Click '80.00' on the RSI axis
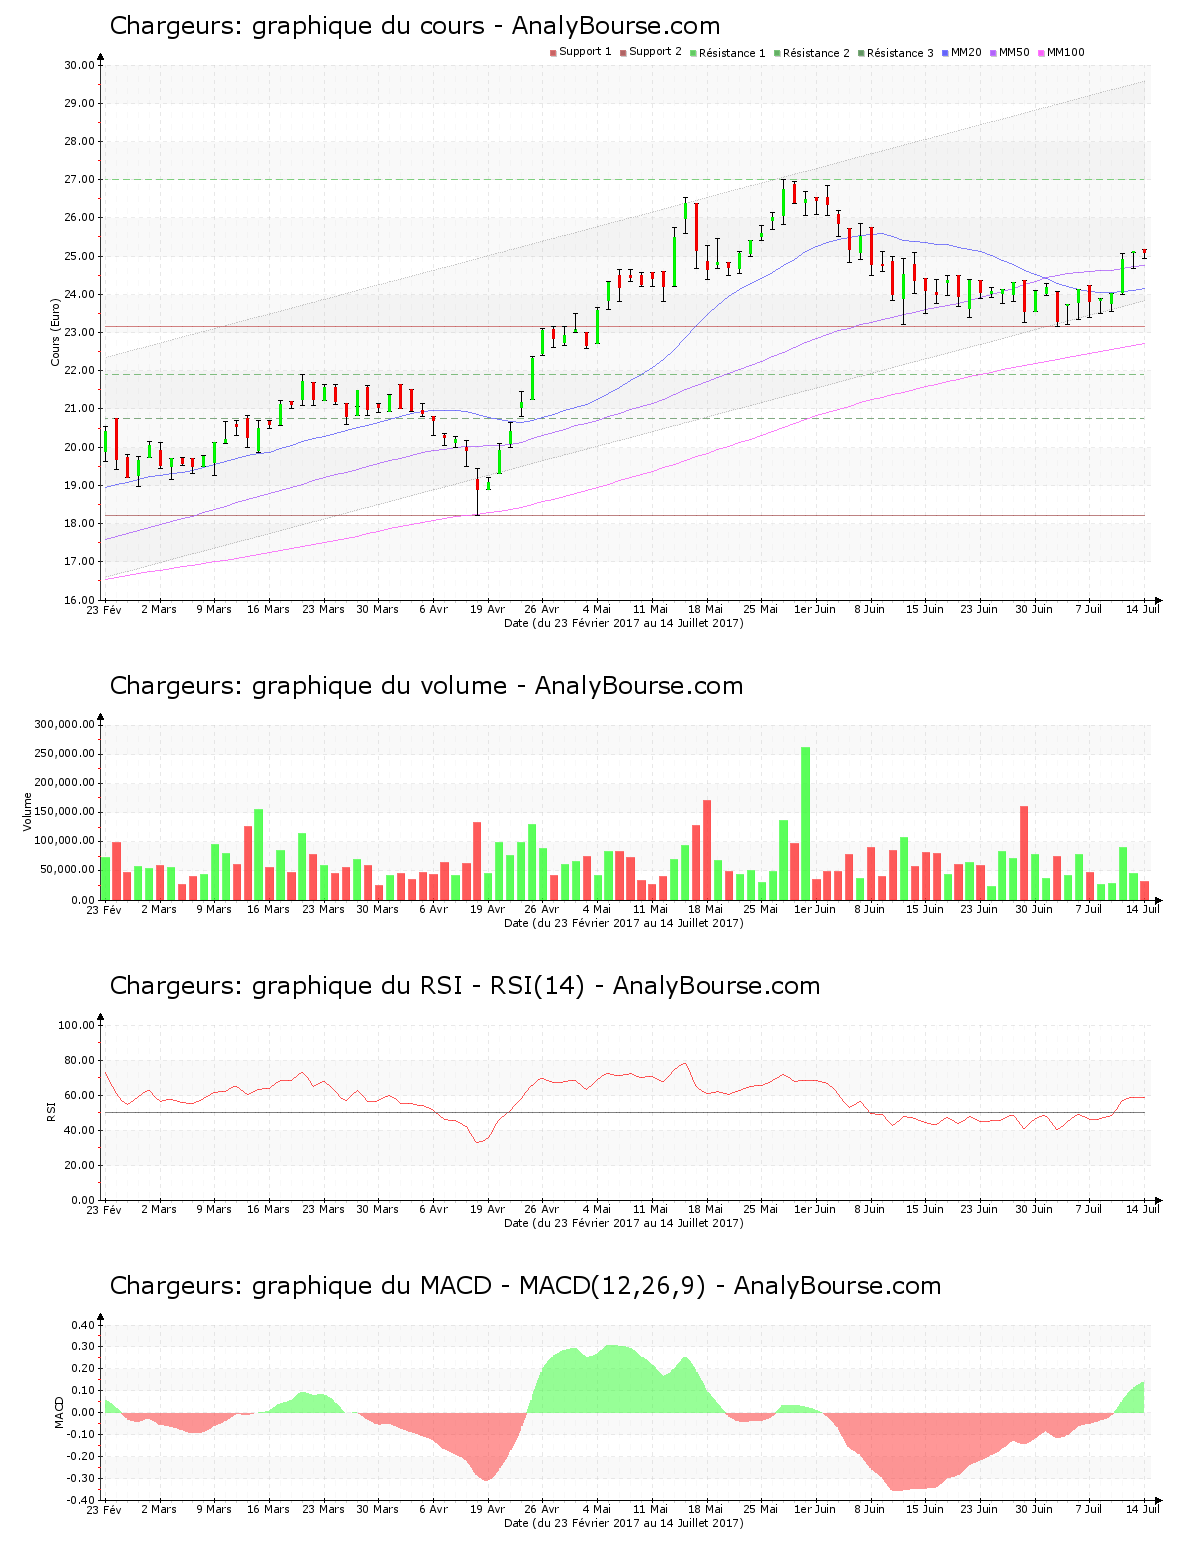1200x1550 pixels. point(79,1060)
